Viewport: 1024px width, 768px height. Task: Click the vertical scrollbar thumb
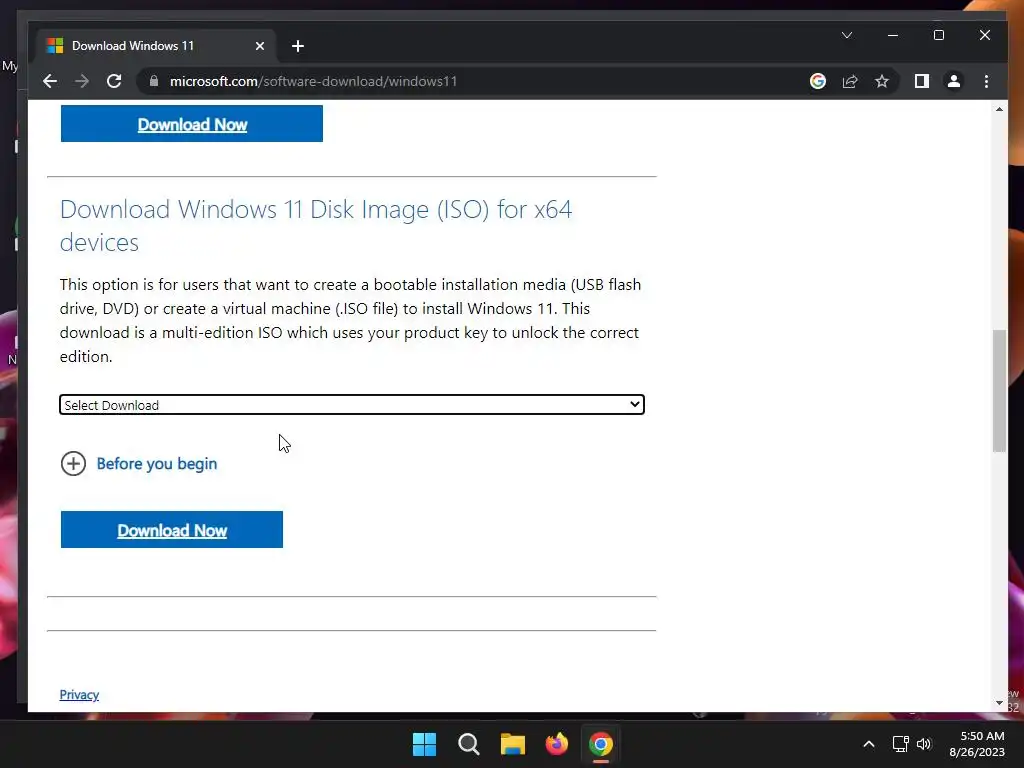coord(999,391)
